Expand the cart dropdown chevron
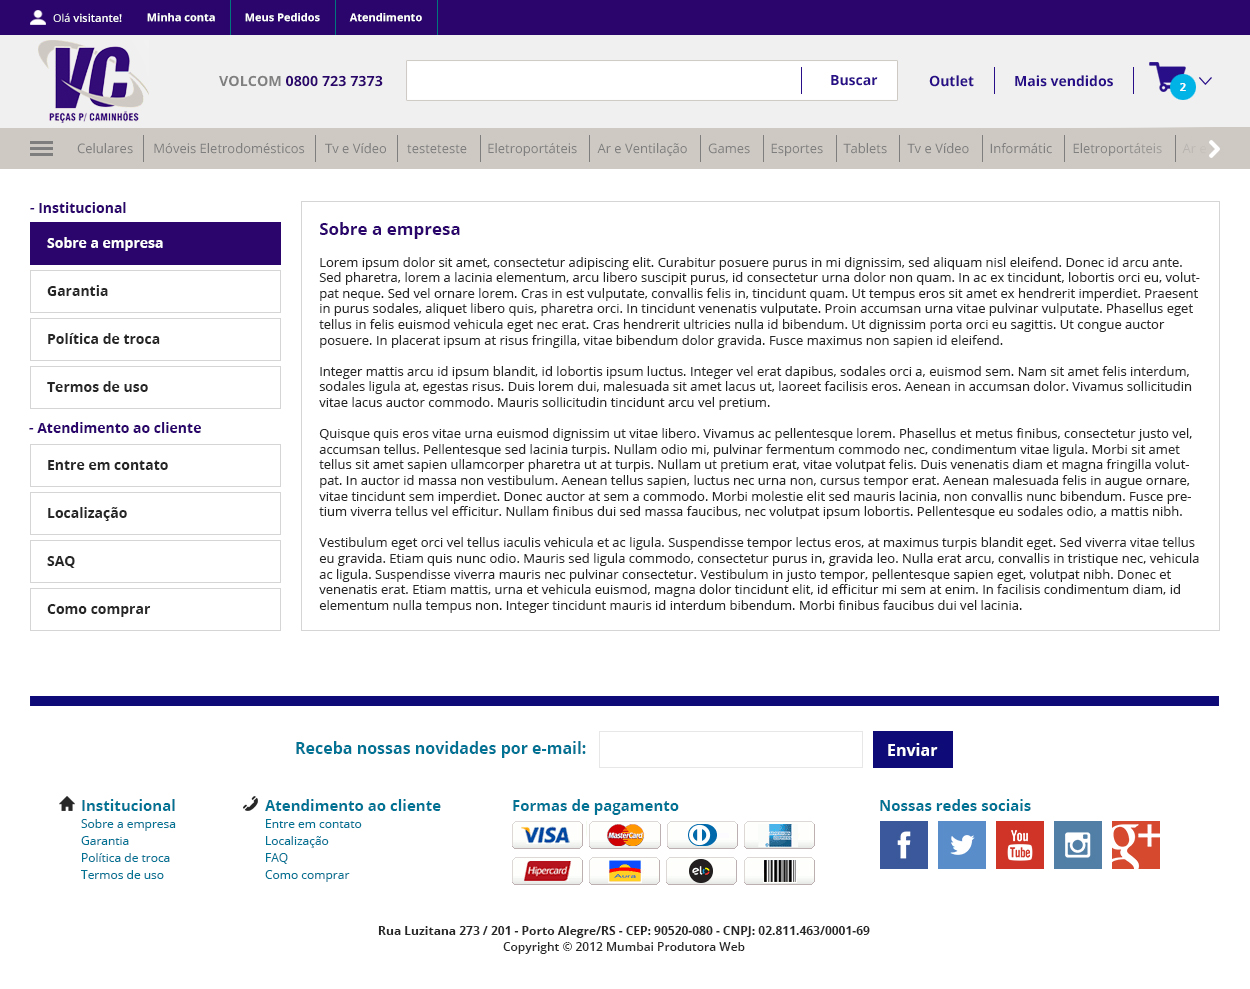The image size is (1250, 989). coord(1206,81)
